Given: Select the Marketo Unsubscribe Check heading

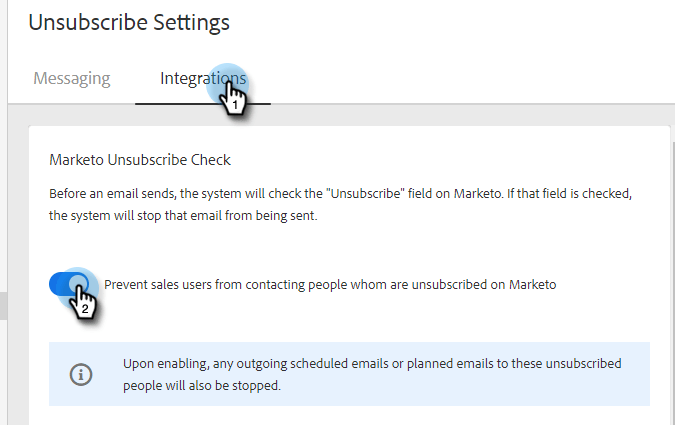Looking at the screenshot, I should pos(140,160).
